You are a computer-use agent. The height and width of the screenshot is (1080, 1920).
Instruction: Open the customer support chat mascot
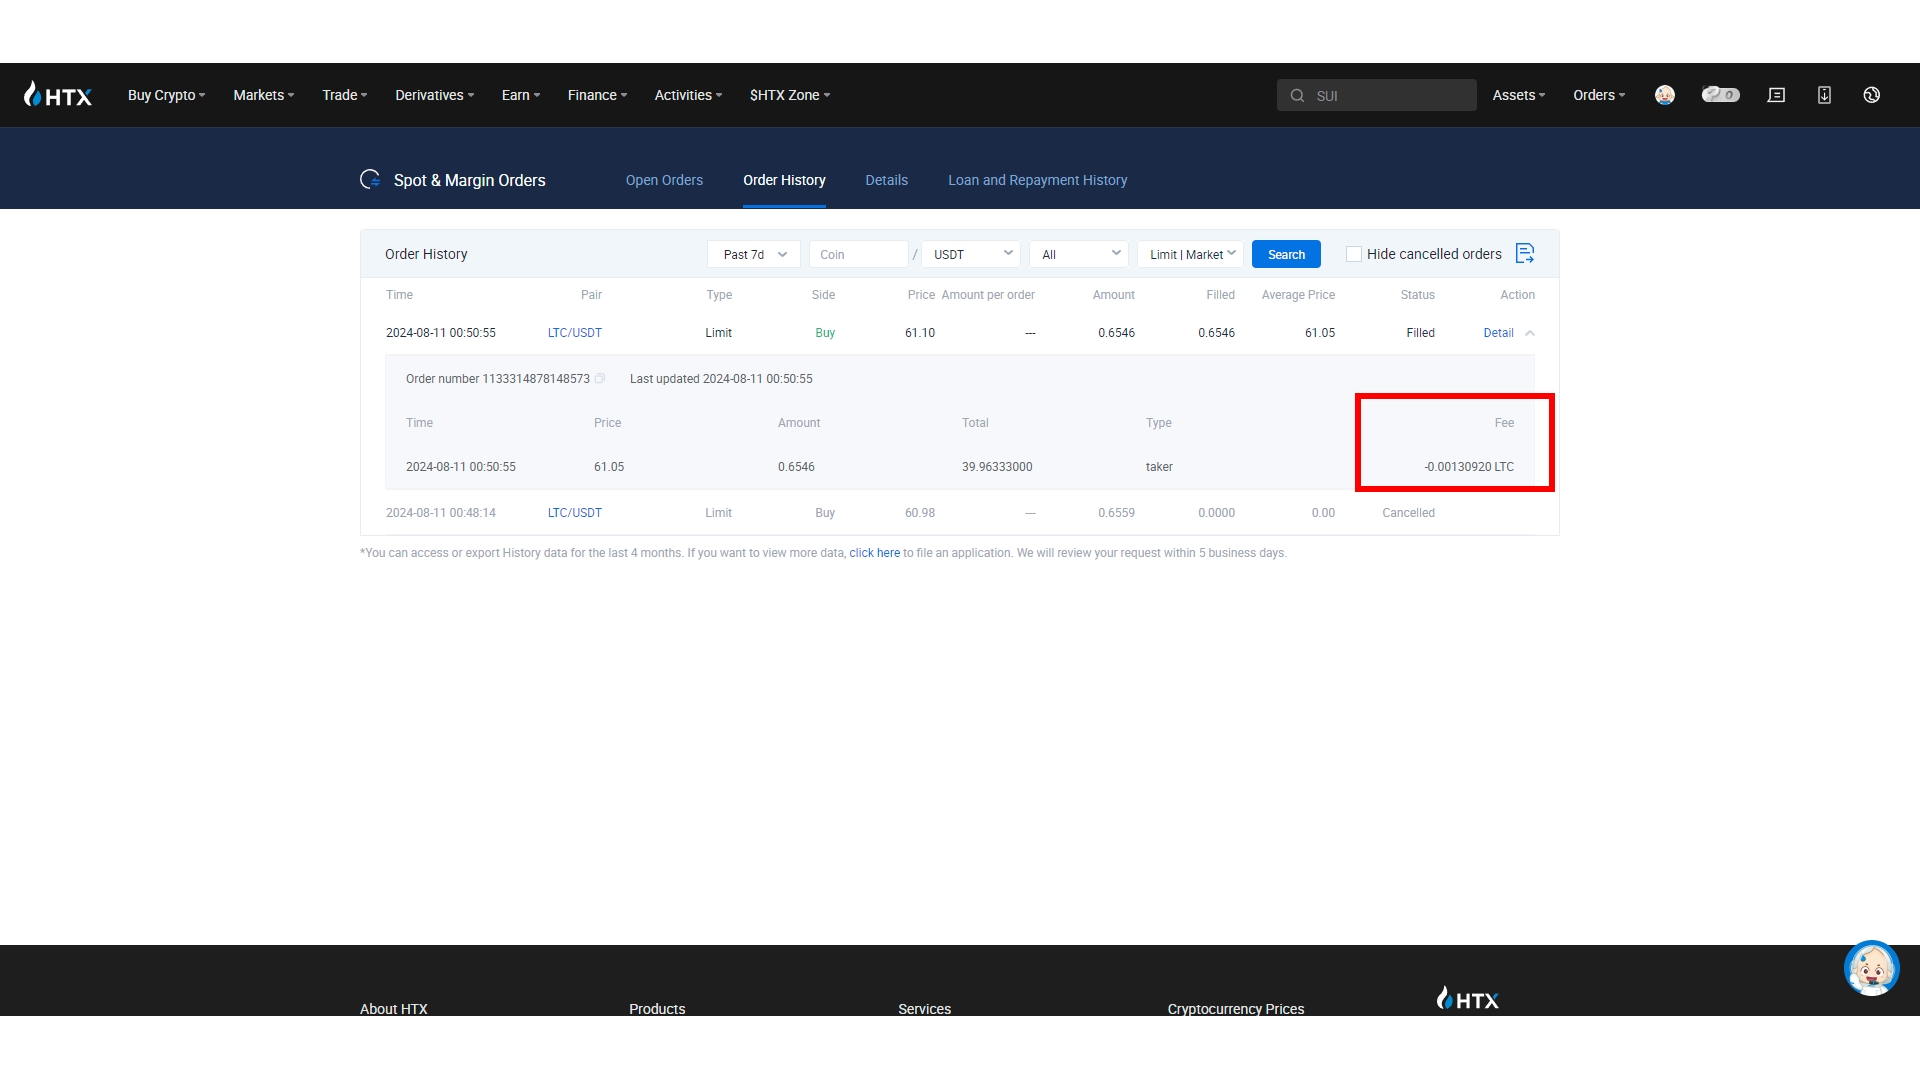1872,968
